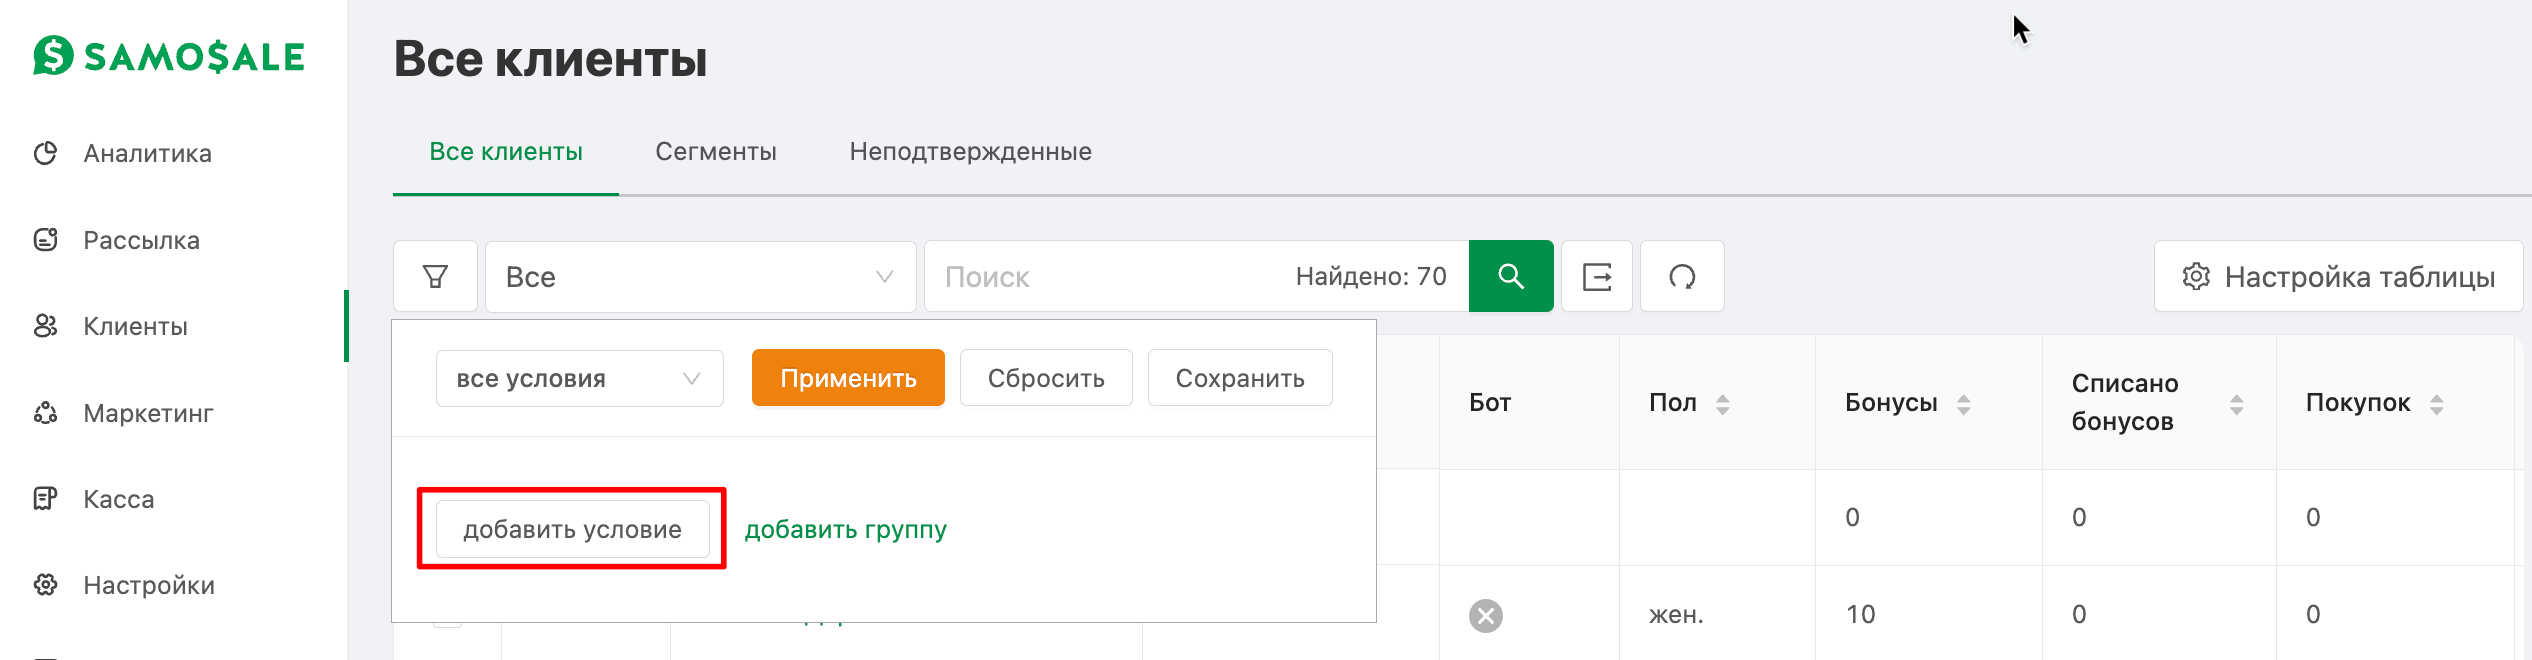Sort by Списано бонусов column
This screenshot has width=2532, height=660.
tap(2158, 403)
